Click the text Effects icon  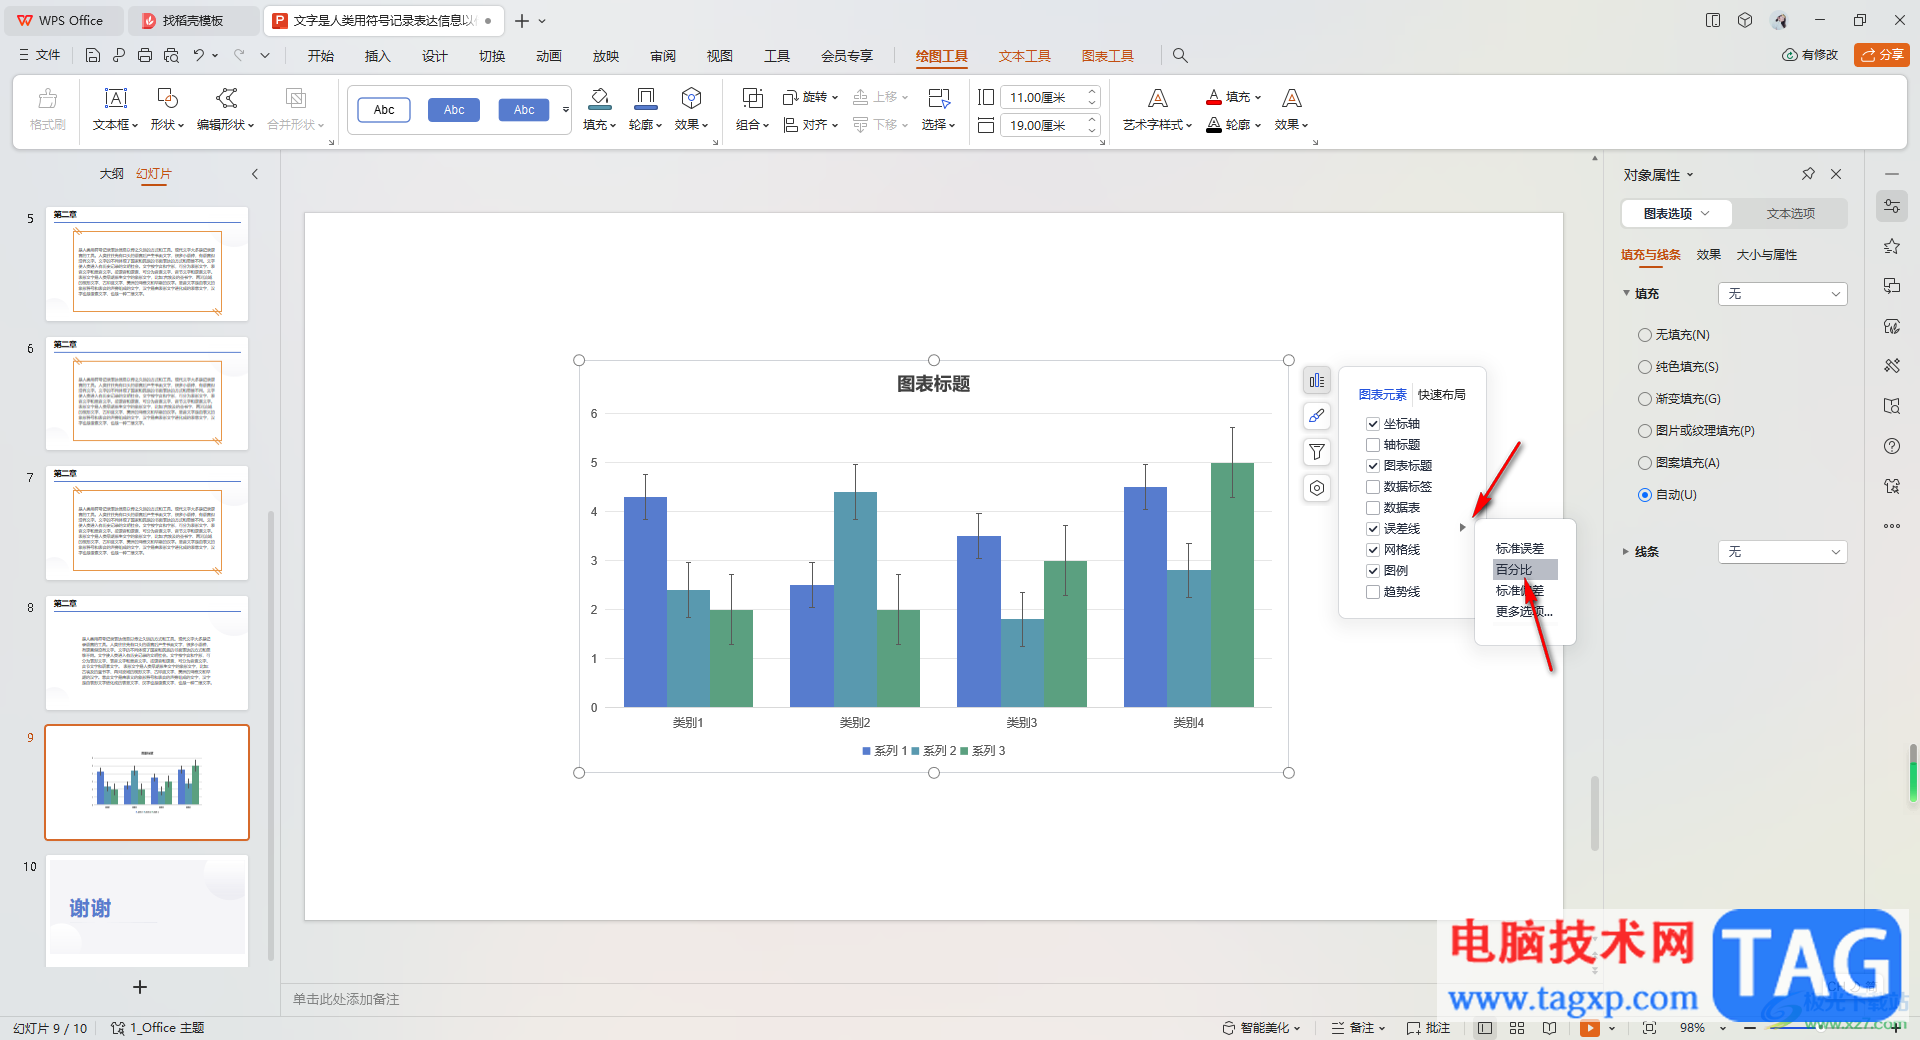point(1291,98)
